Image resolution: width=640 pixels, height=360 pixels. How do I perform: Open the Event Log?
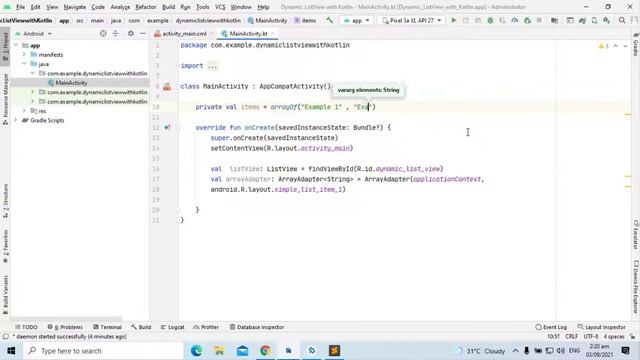pyautogui.click(x=551, y=327)
